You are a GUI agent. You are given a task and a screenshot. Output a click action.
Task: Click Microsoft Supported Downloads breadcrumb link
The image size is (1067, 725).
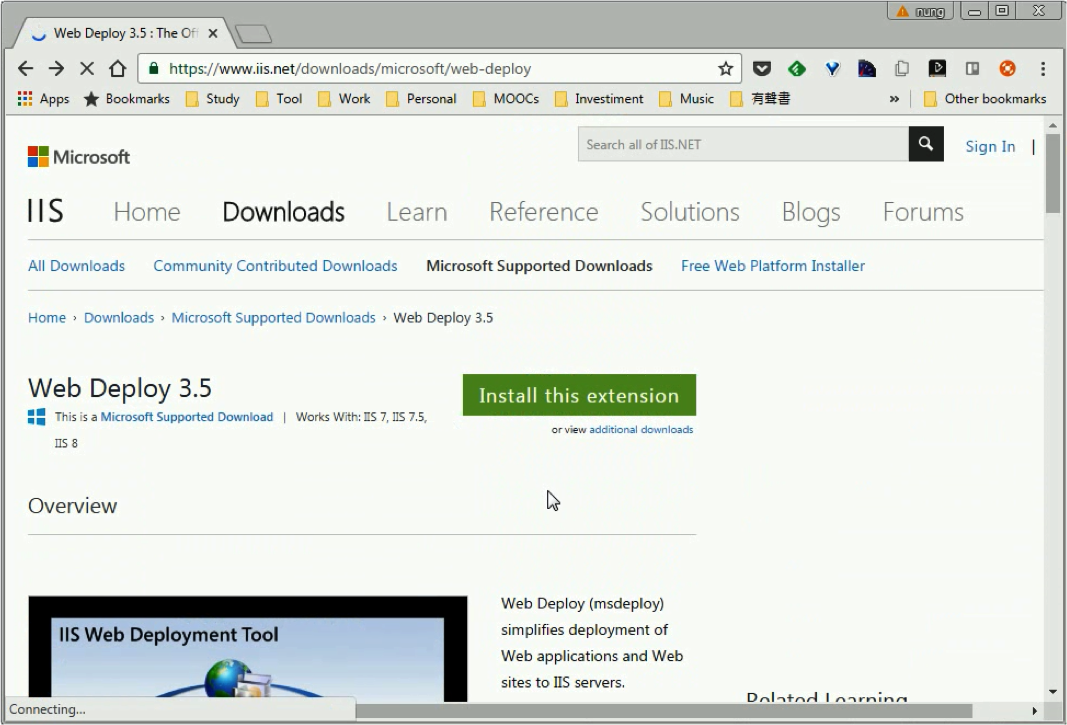click(274, 318)
